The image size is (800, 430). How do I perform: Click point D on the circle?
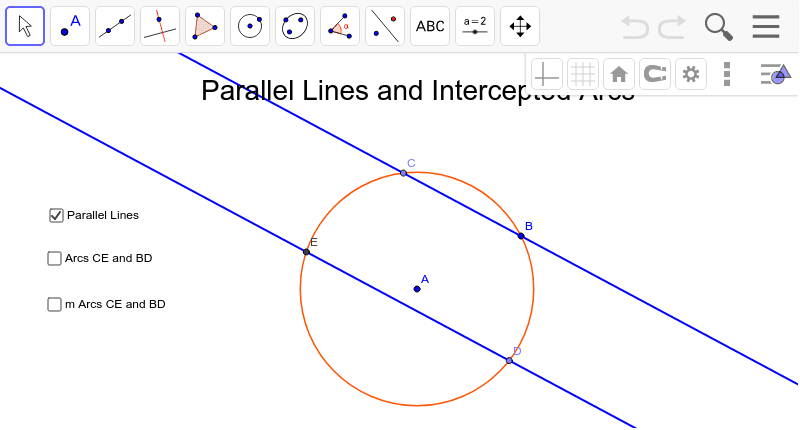coord(509,361)
